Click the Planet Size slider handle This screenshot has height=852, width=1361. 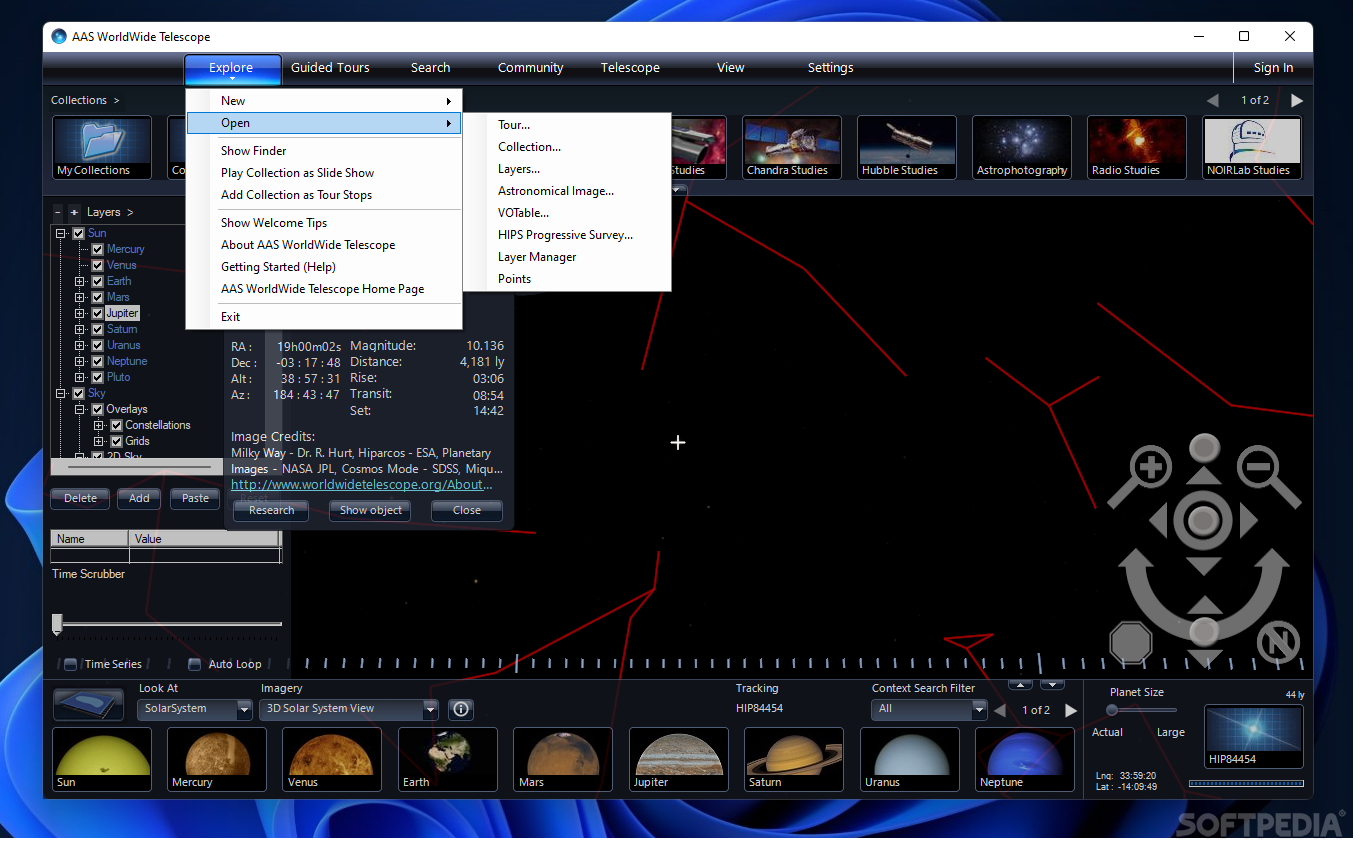(1112, 710)
